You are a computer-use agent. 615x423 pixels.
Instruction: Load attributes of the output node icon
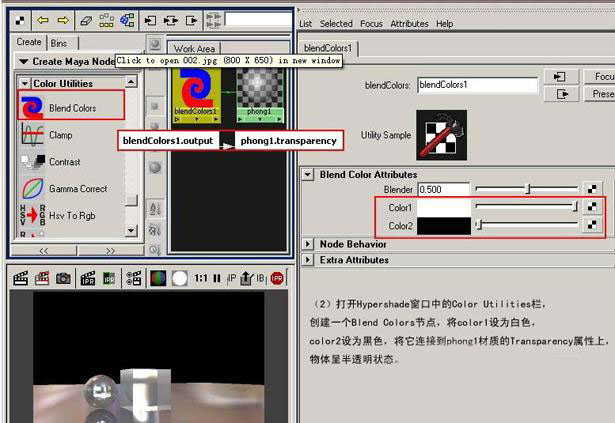point(561,94)
